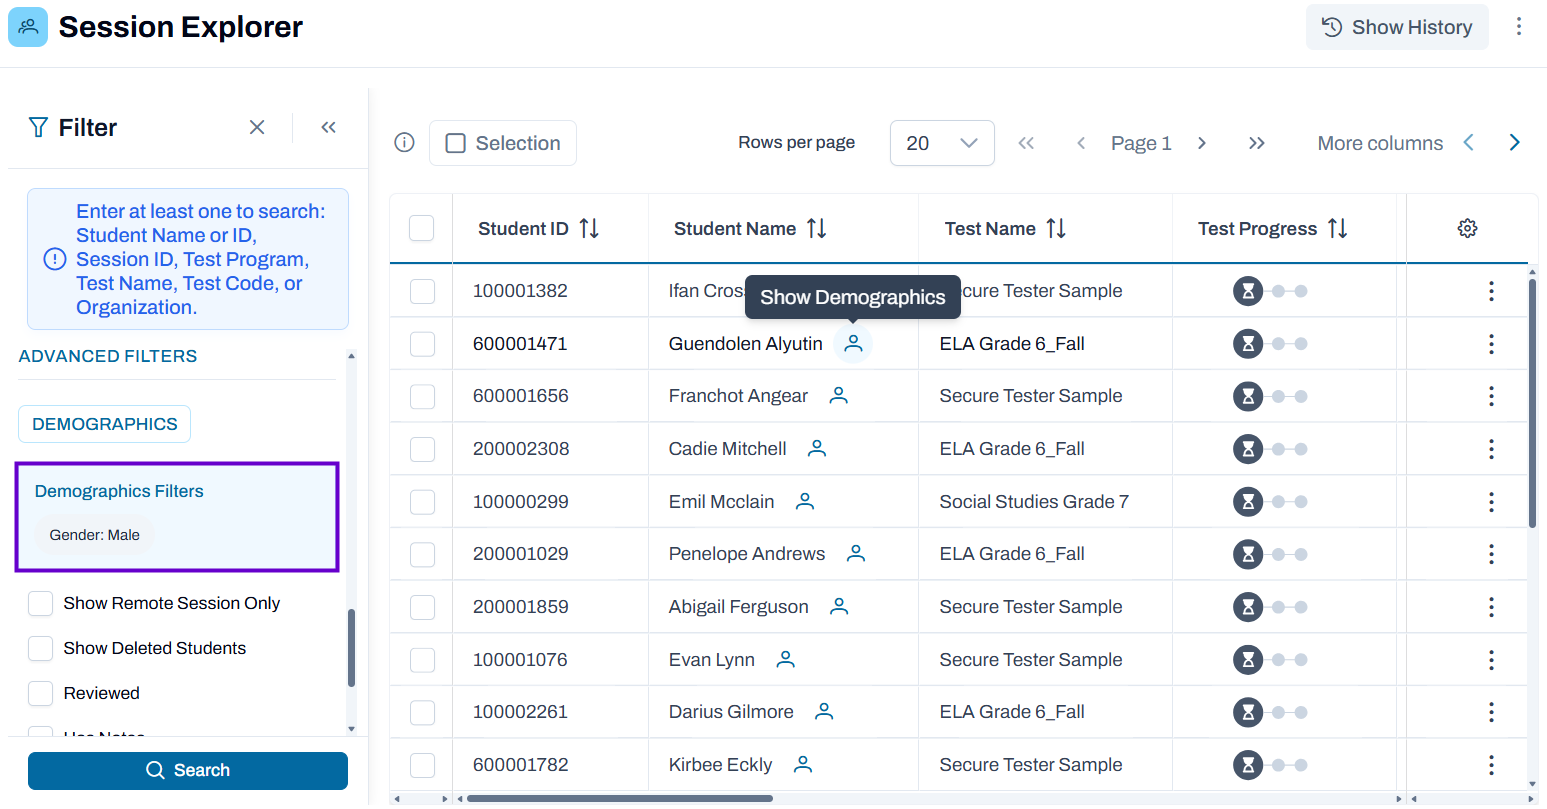The image size is (1547, 809).
Task: Click the Show History button
Action: pyautogui.click(x=1397, y=27)
